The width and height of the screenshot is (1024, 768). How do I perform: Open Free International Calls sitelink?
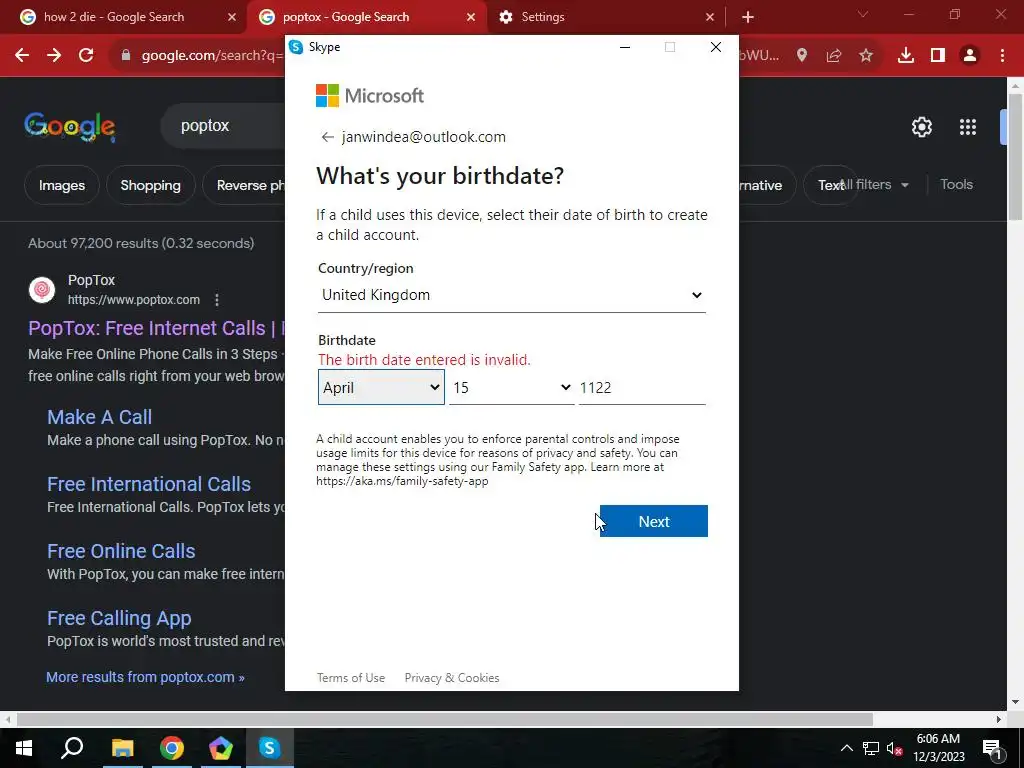click(149, 484)
